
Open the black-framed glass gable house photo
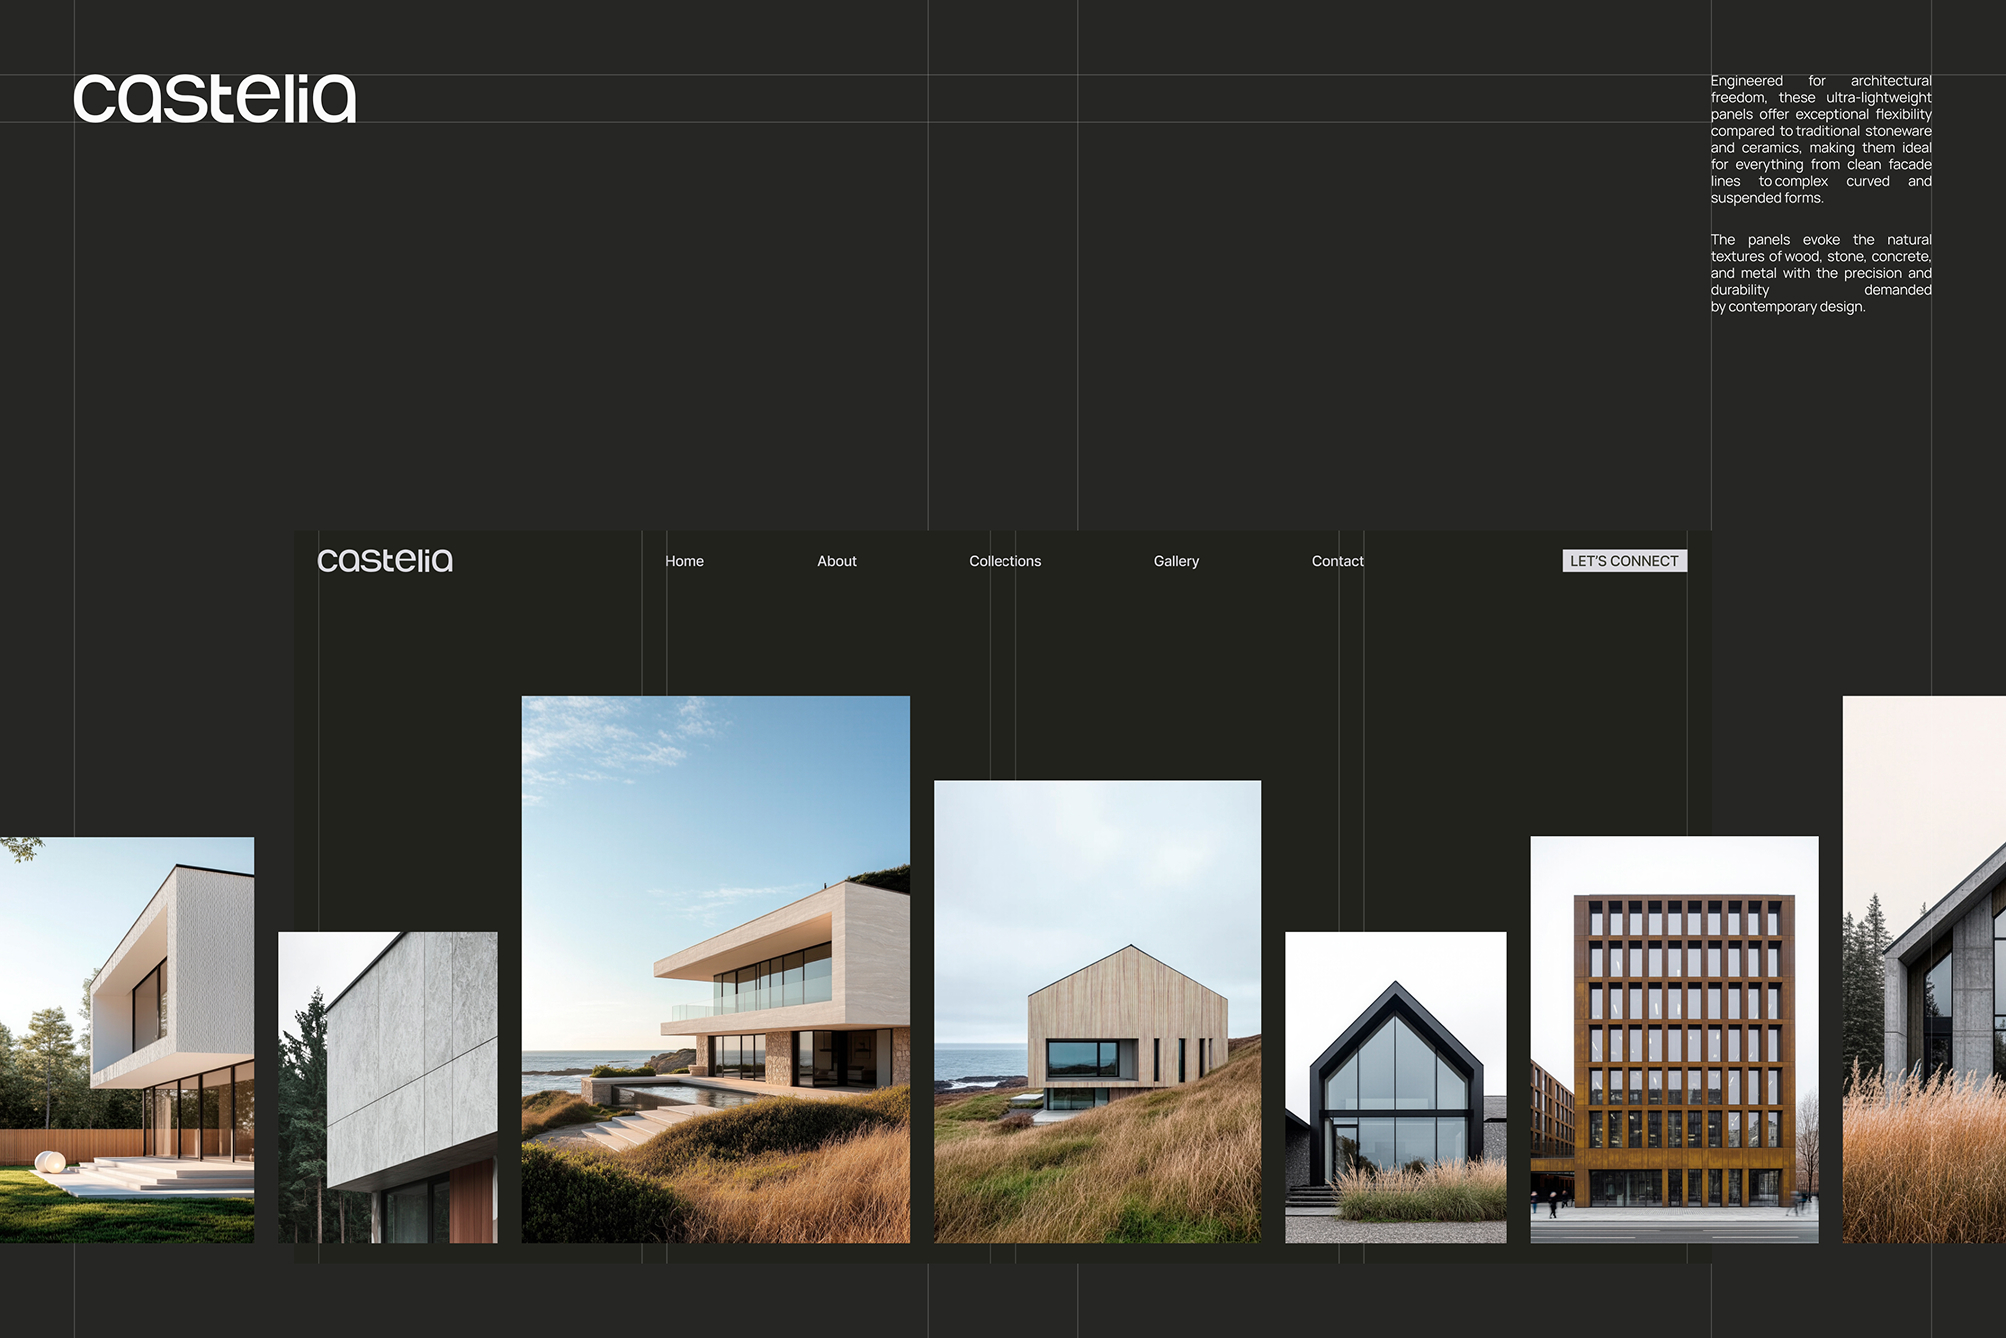(1395, 1087)
